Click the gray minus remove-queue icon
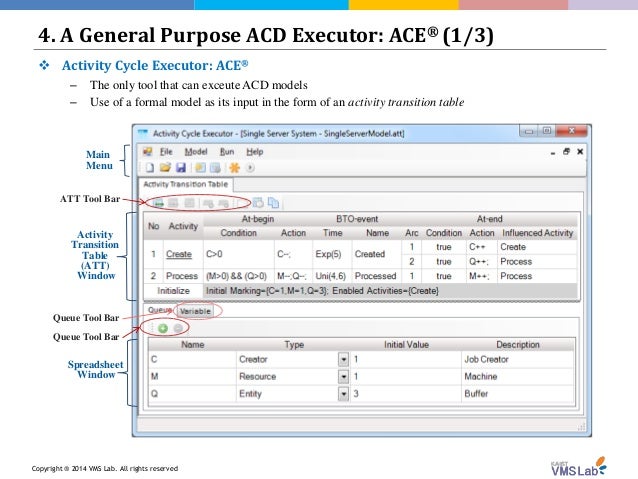 point(178,328)
